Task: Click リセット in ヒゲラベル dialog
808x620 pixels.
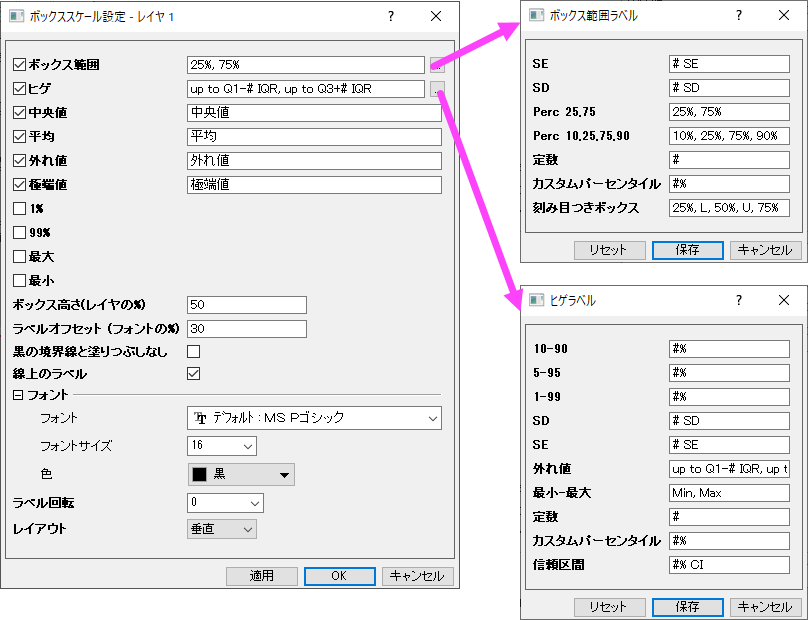Action: [610, 607]
